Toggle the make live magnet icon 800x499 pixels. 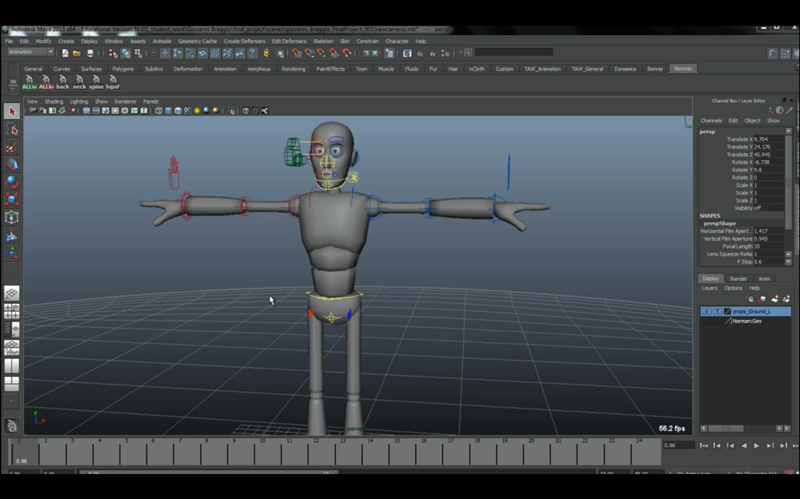(x=347, y=53)
